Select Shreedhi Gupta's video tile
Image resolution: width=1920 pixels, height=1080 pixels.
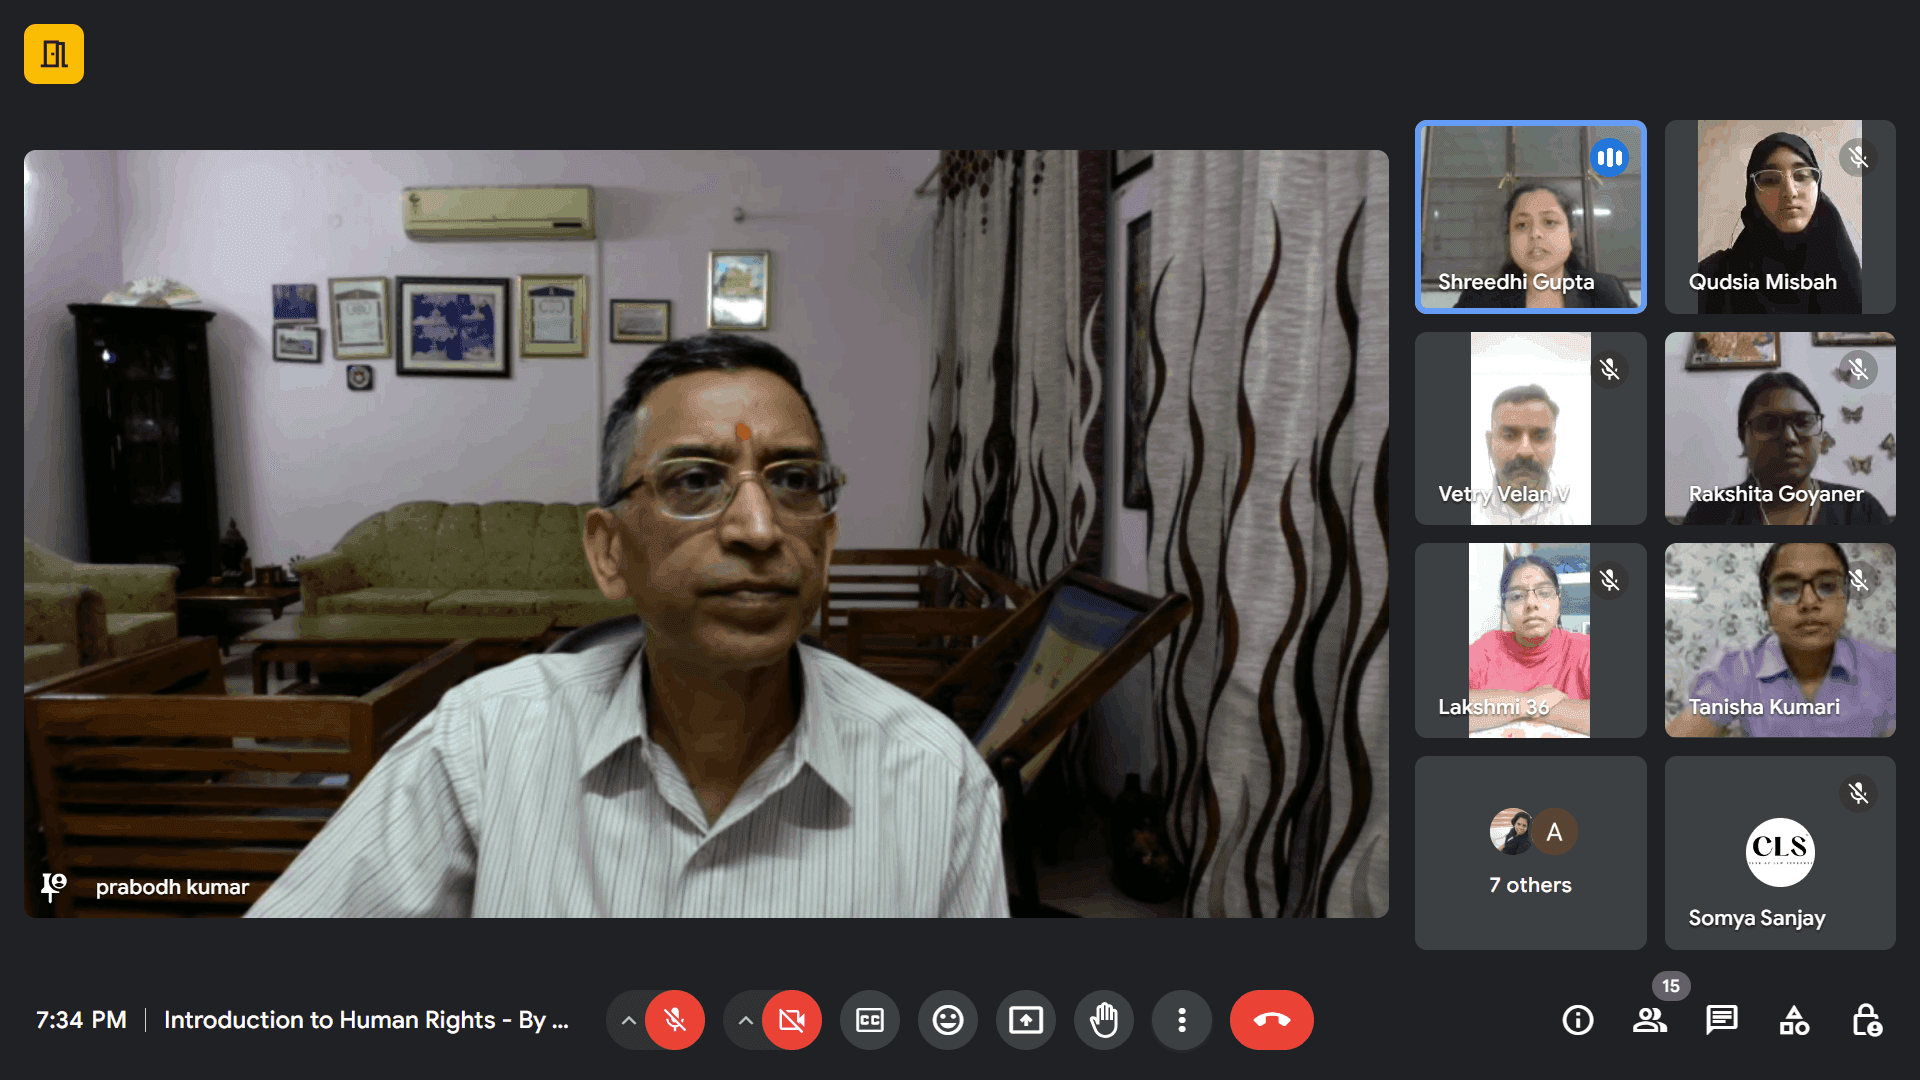[x=1531, y=217]
